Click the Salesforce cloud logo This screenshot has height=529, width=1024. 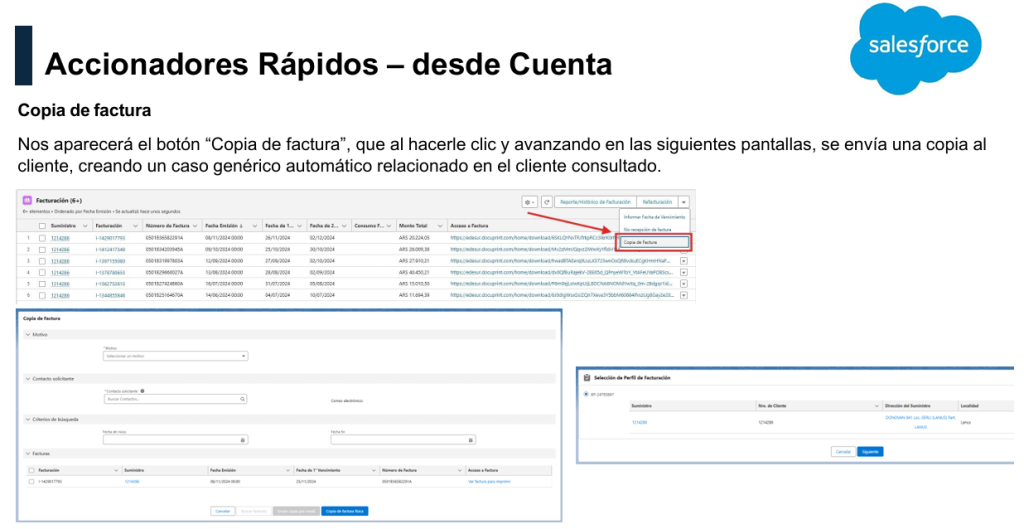coord(917,46)
